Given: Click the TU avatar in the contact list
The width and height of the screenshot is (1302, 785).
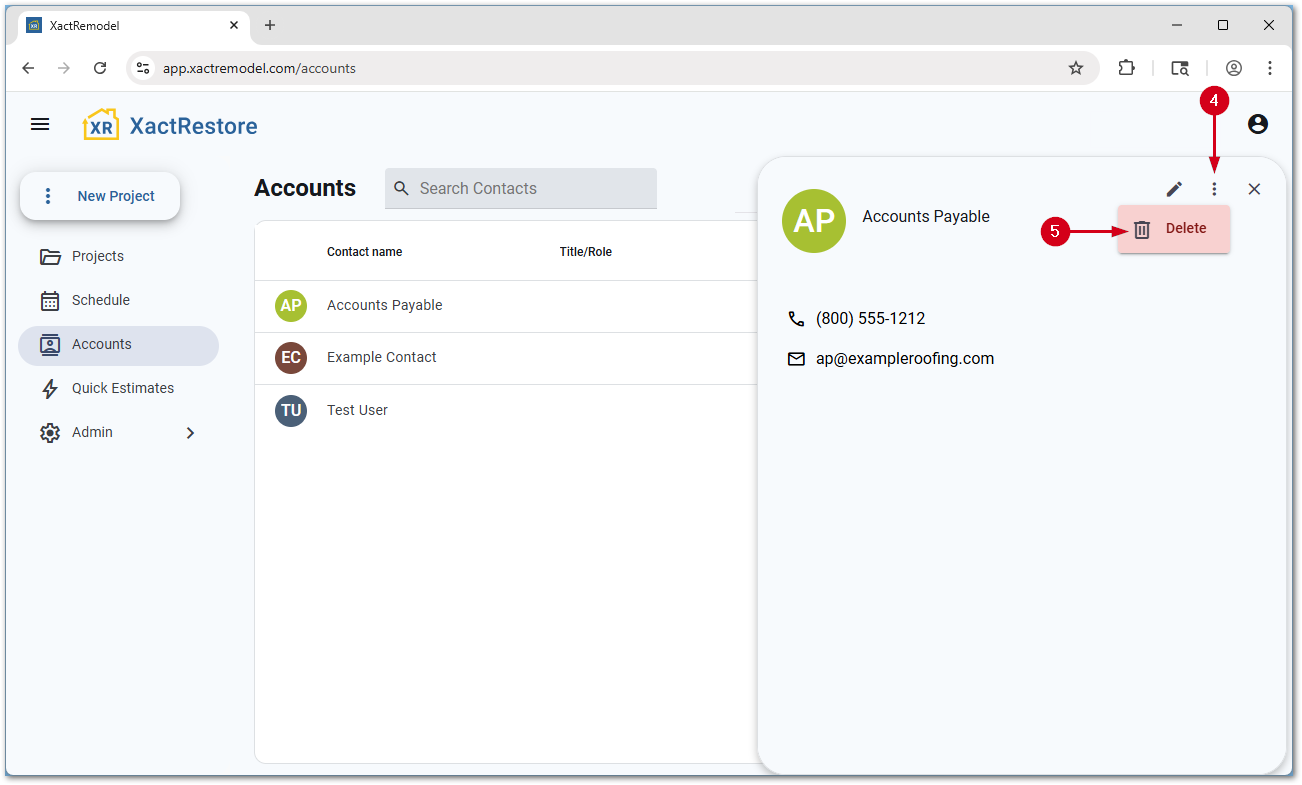Looking at the screenshot, I should tap(291, 411).
